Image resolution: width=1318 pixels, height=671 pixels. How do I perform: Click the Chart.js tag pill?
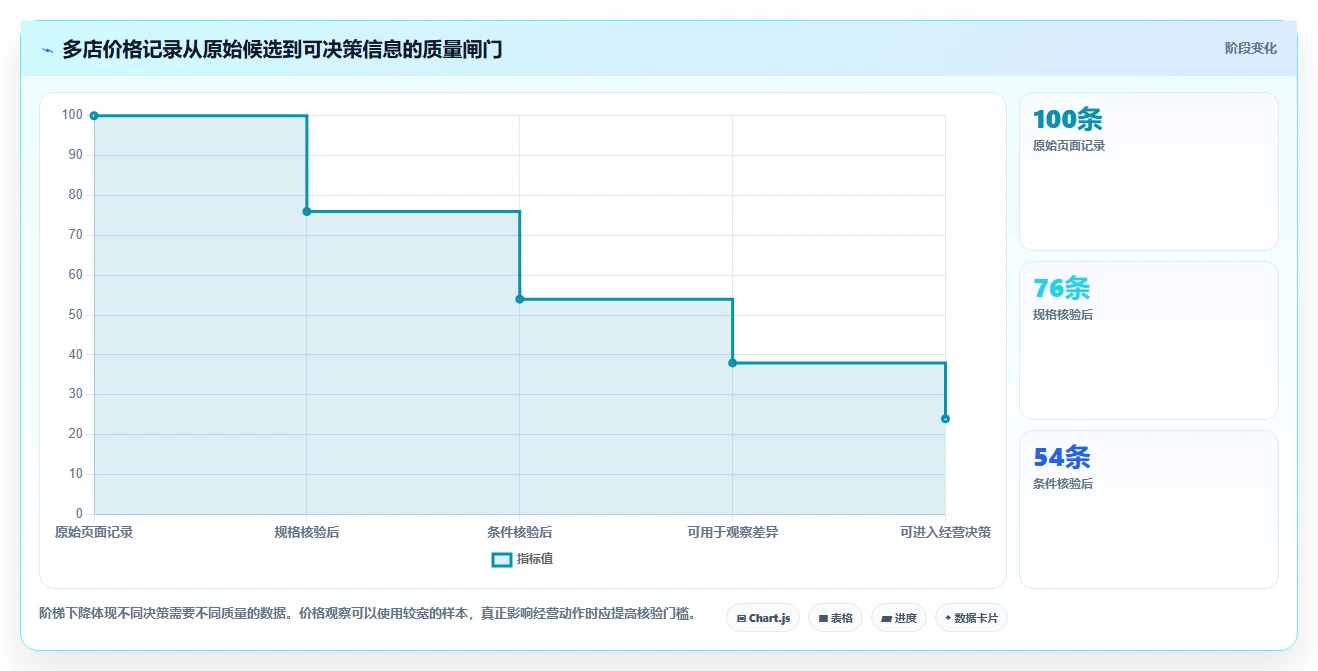(763, 618)
